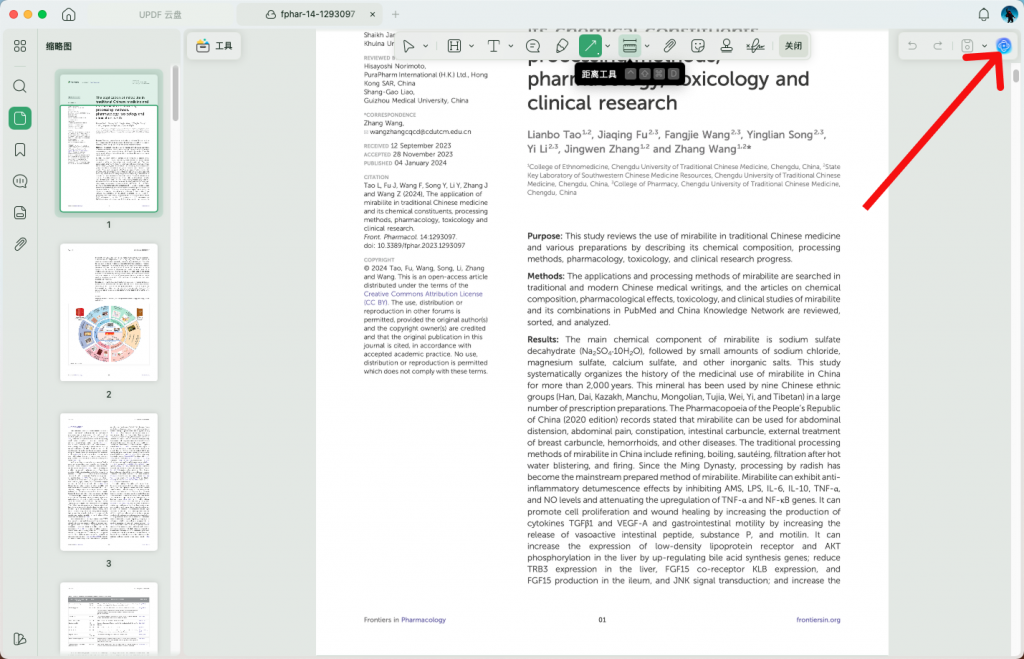1024x659 pixels.
Task: Open the comments panel
Action: tap(20, 181)
